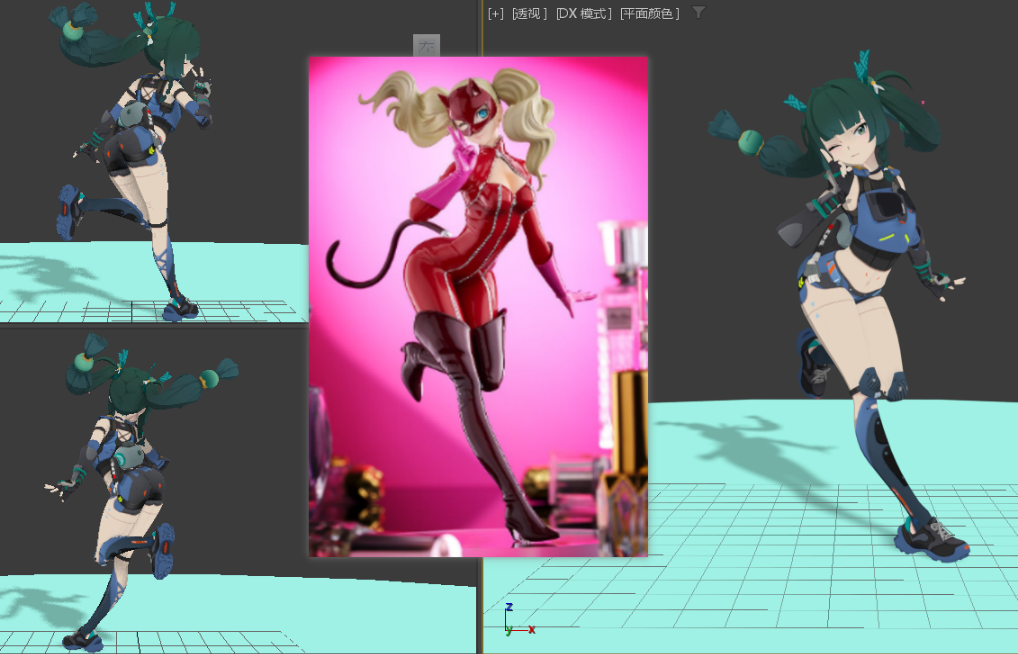Screen dimensions: 1018x654
Task: Open the DX 模式 shading menu
Action: pos(584,14)
